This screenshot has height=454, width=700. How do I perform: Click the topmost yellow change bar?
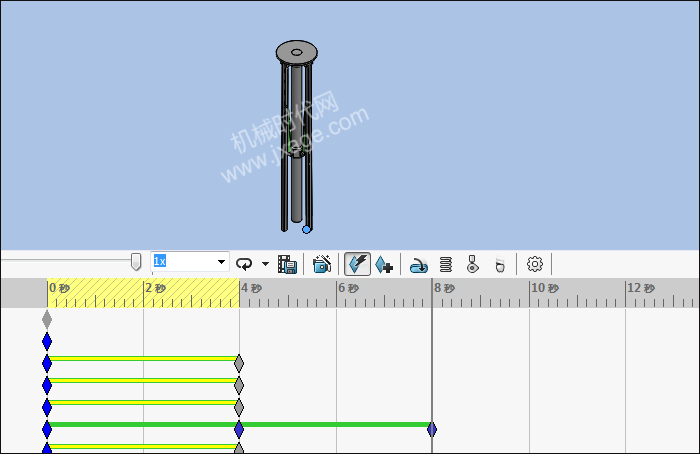coord(143,358)
